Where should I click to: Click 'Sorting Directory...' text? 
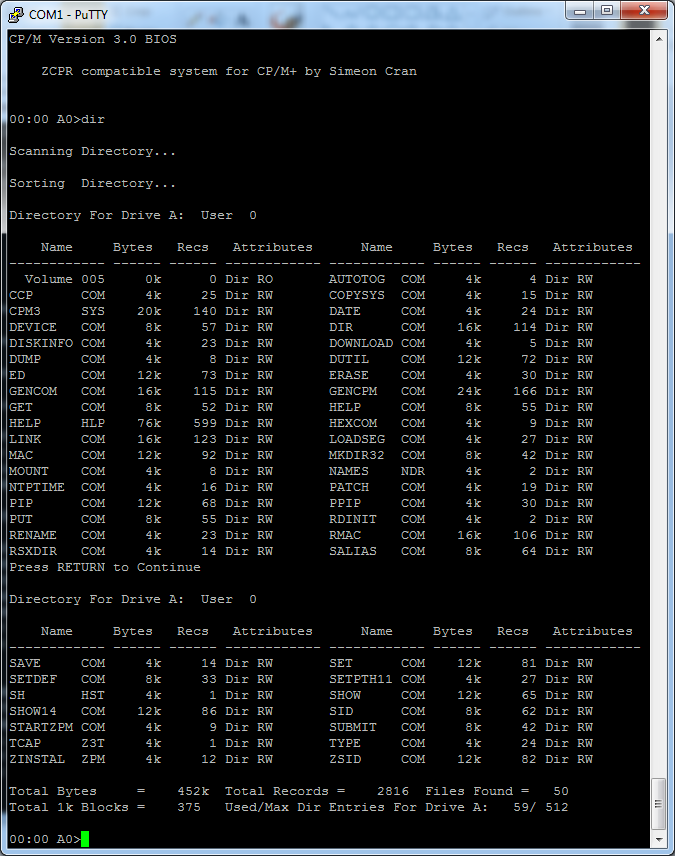[92, 183]
